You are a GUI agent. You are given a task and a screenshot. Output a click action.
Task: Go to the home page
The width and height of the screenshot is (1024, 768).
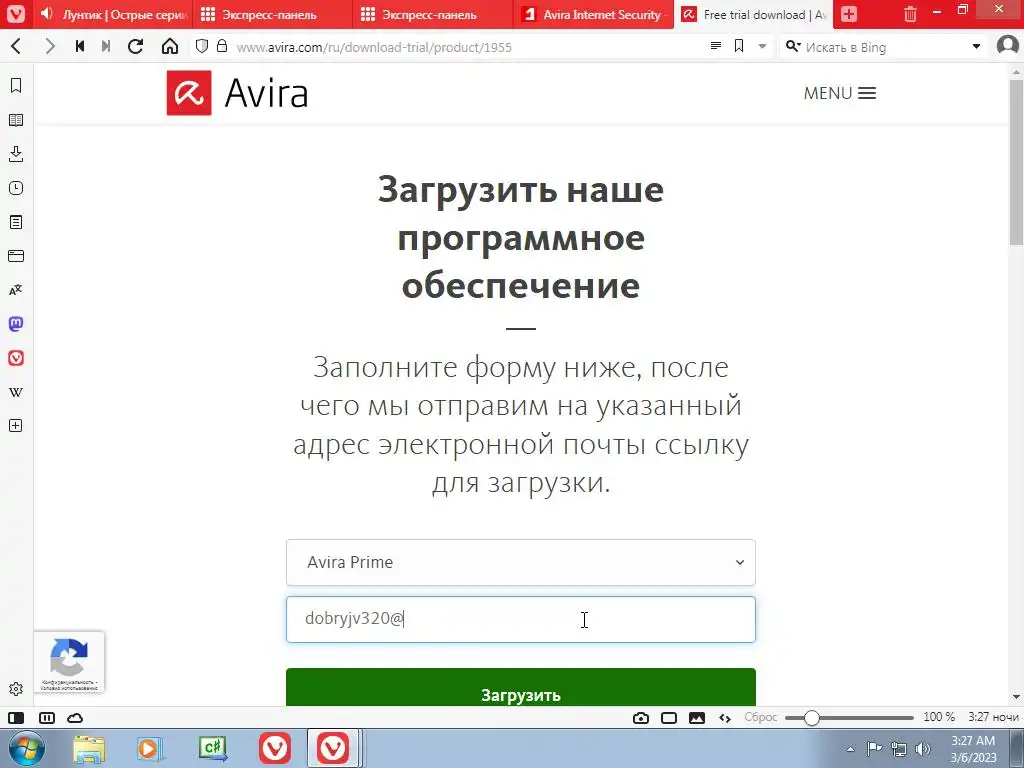(x=170, y=46)
